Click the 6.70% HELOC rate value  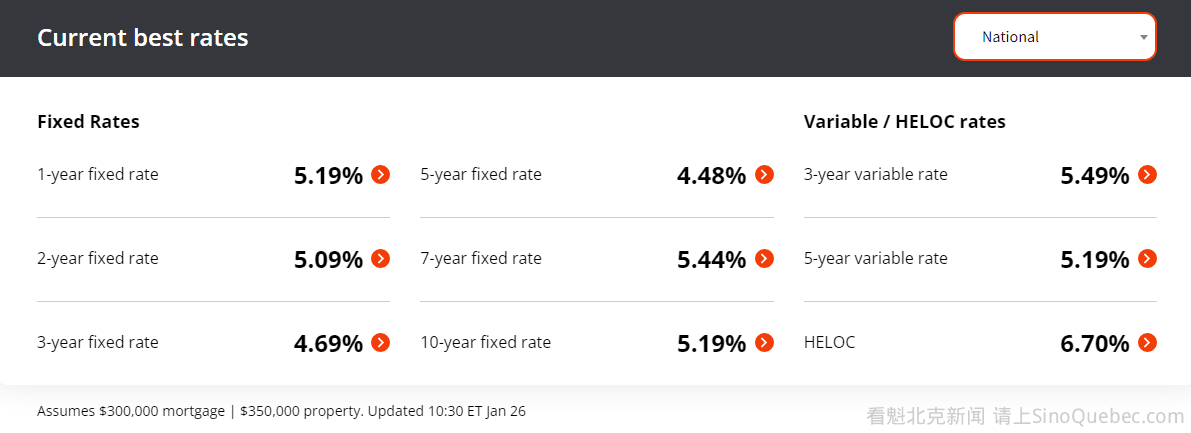point(1094,344)
